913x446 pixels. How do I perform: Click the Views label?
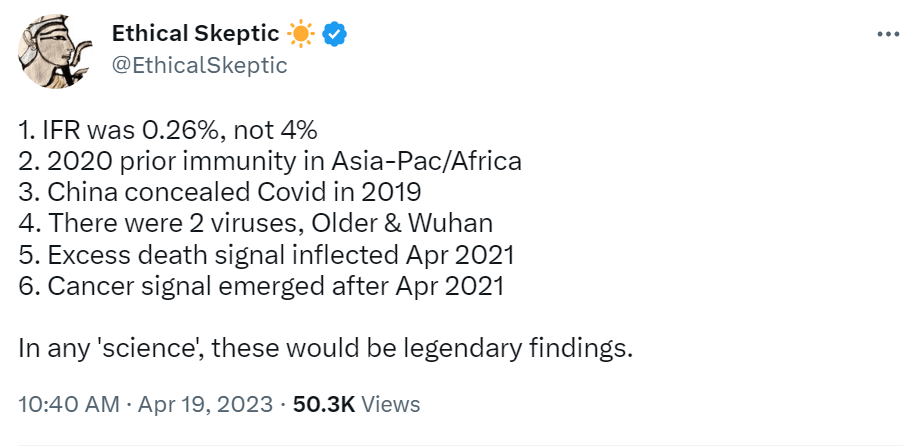point(389,405)
